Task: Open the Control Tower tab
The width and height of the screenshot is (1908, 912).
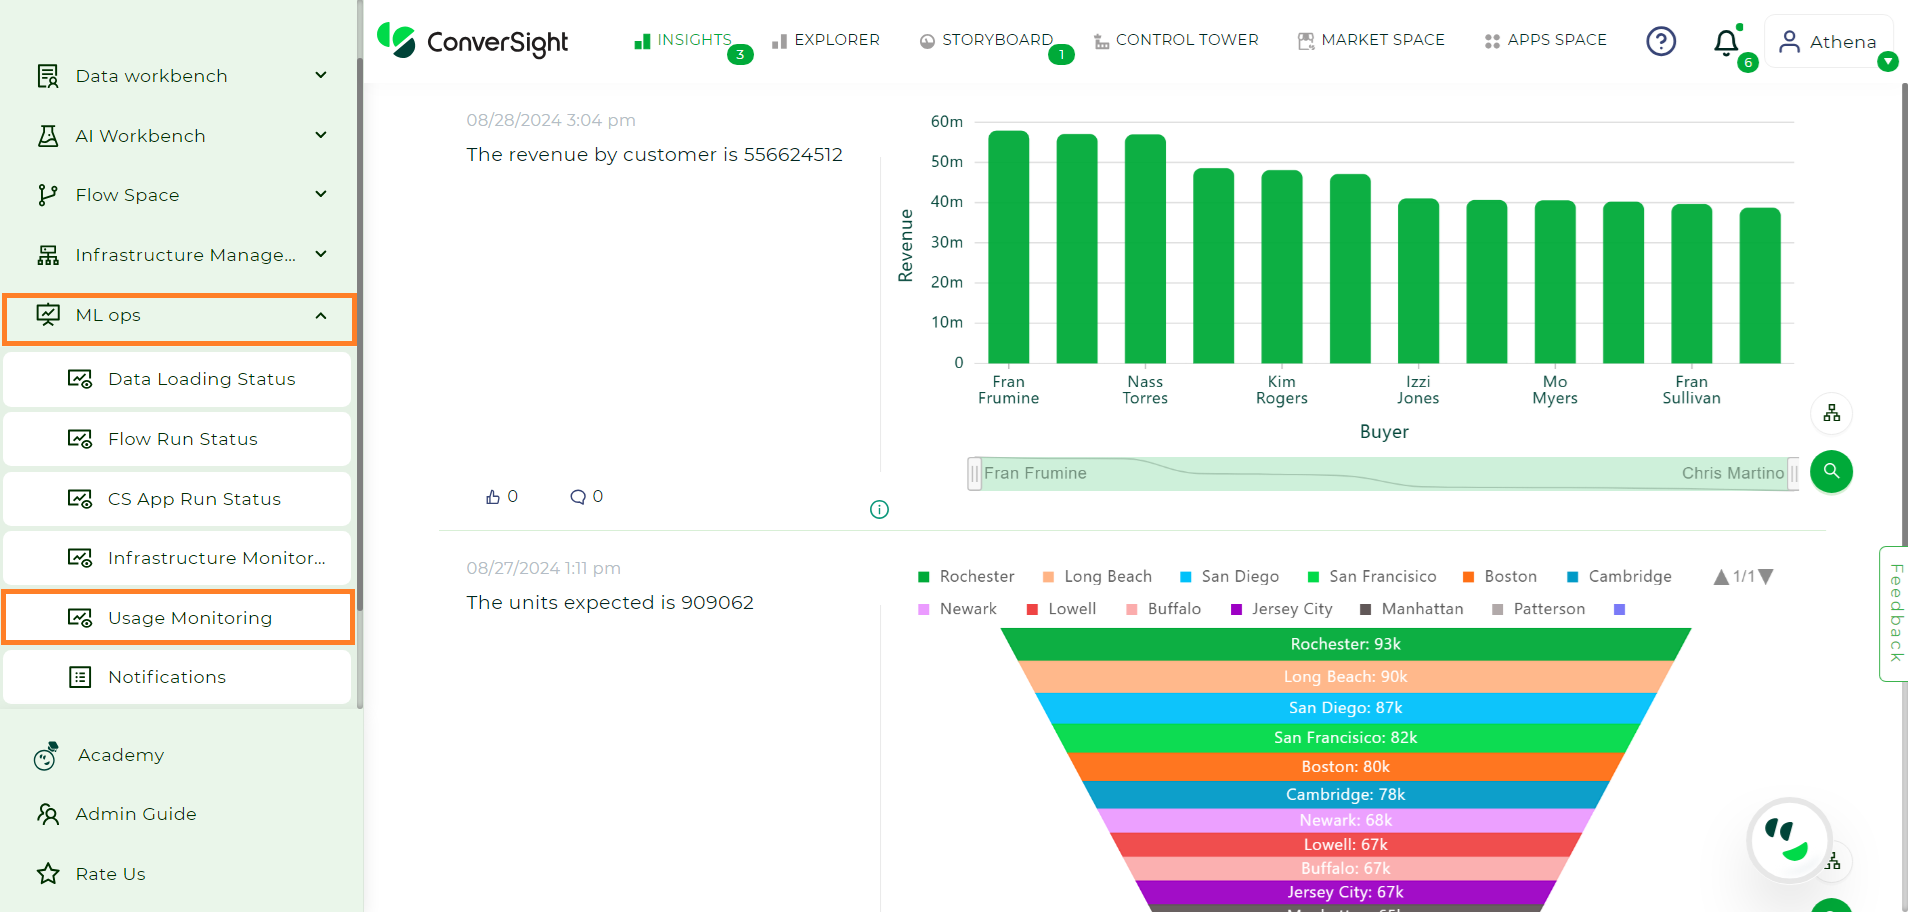Action: [x=1176, y=40]
